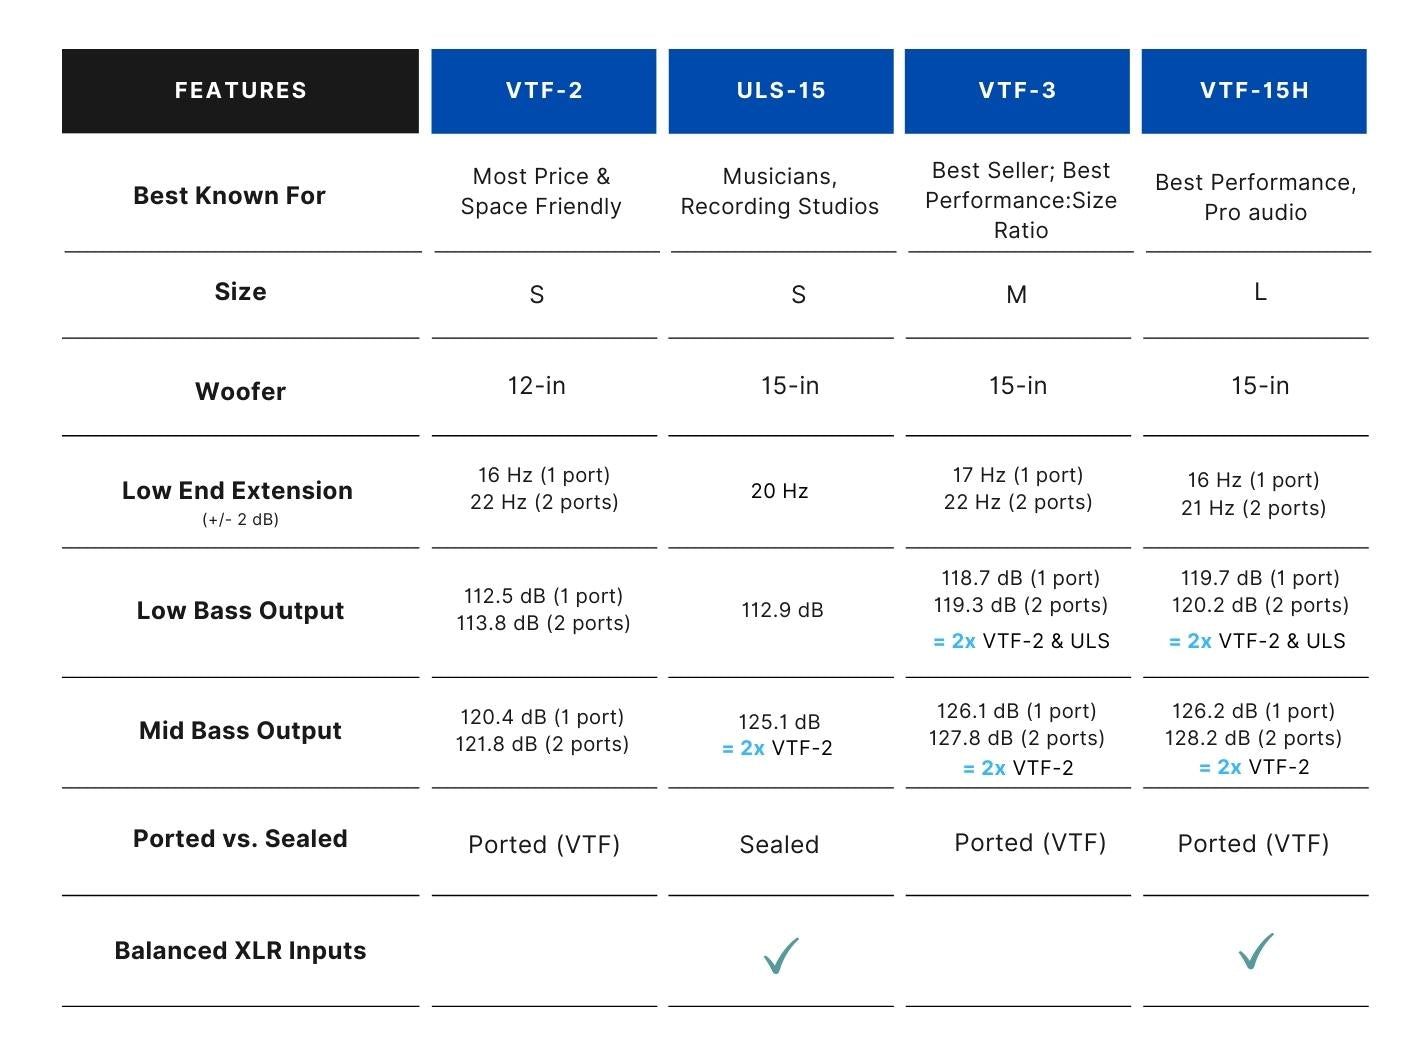Viewport: 1408px width, 1056px height.
Task: Click the black FEATURES header cell
Action: (240, 91)
